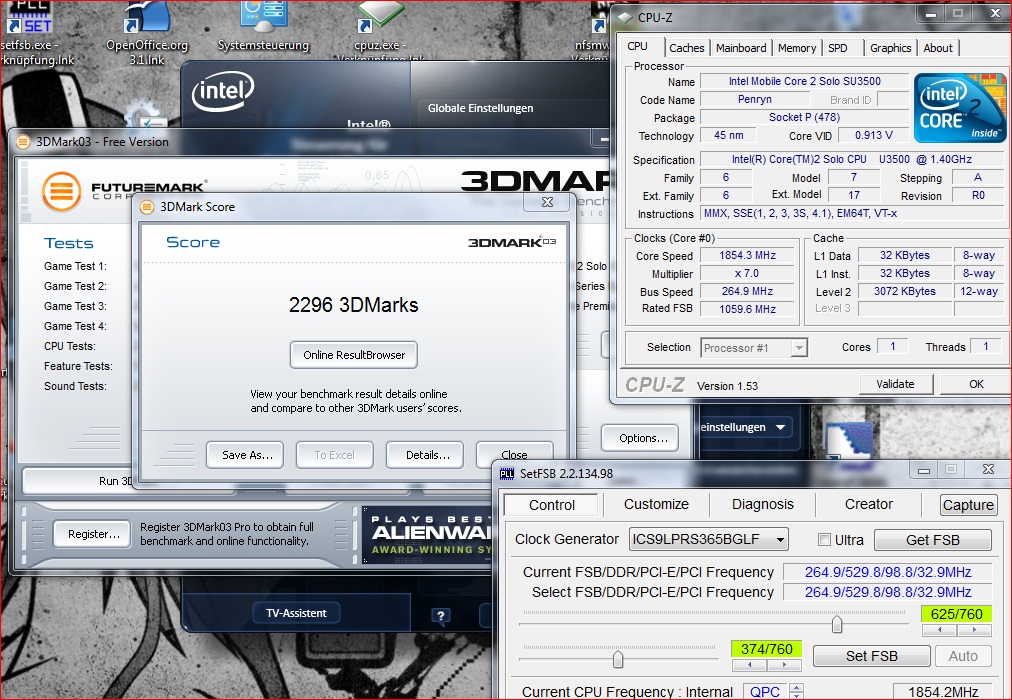Click the Intel logo in the graphics panel
This screenshot has height=700, width=1012.
tap(223, 91)
